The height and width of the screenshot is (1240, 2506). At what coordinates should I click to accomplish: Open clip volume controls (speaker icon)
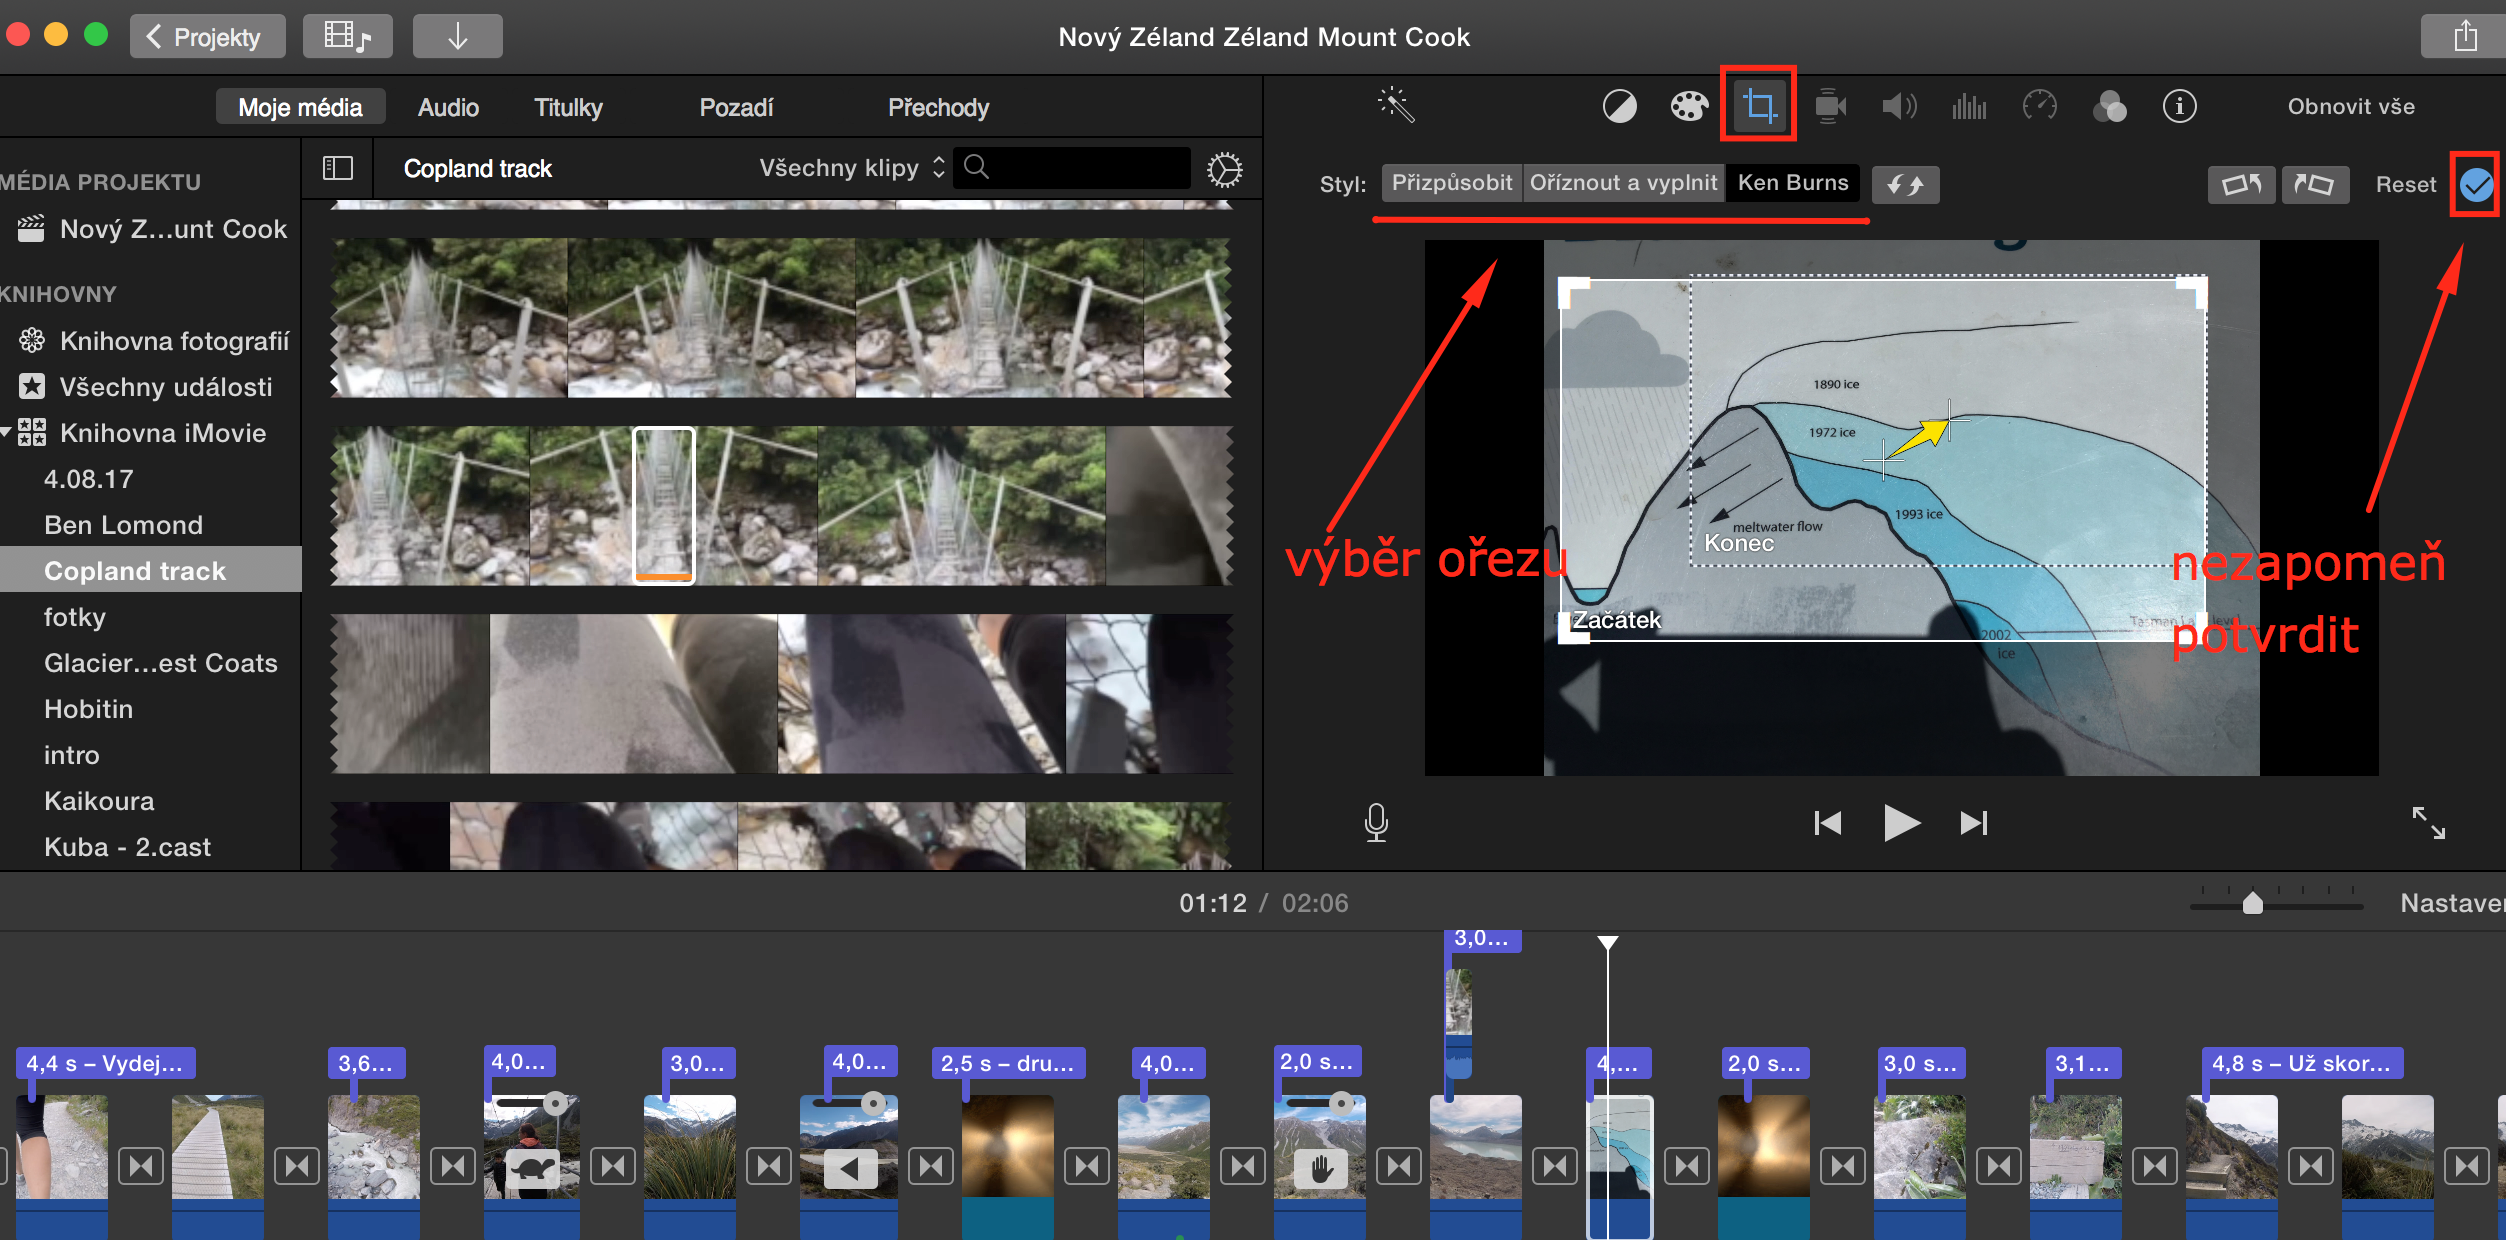1899,105
